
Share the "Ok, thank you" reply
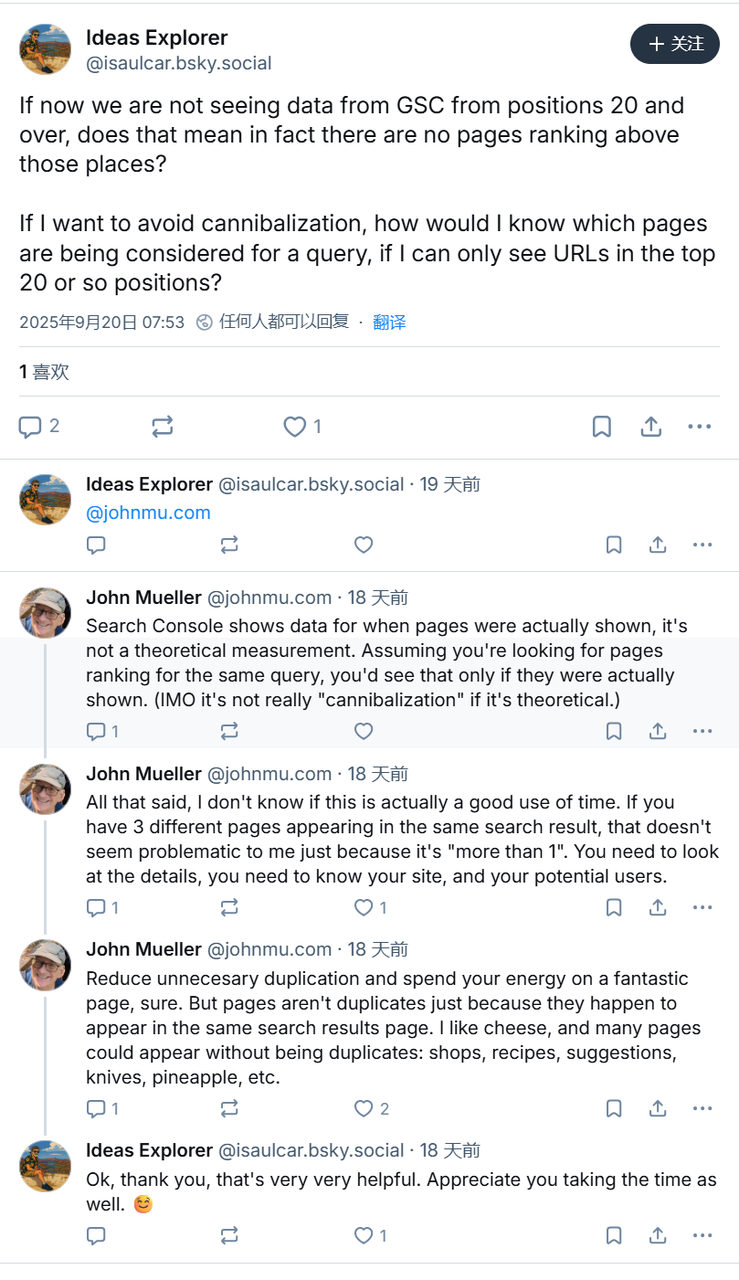(x=658, y=1236)
